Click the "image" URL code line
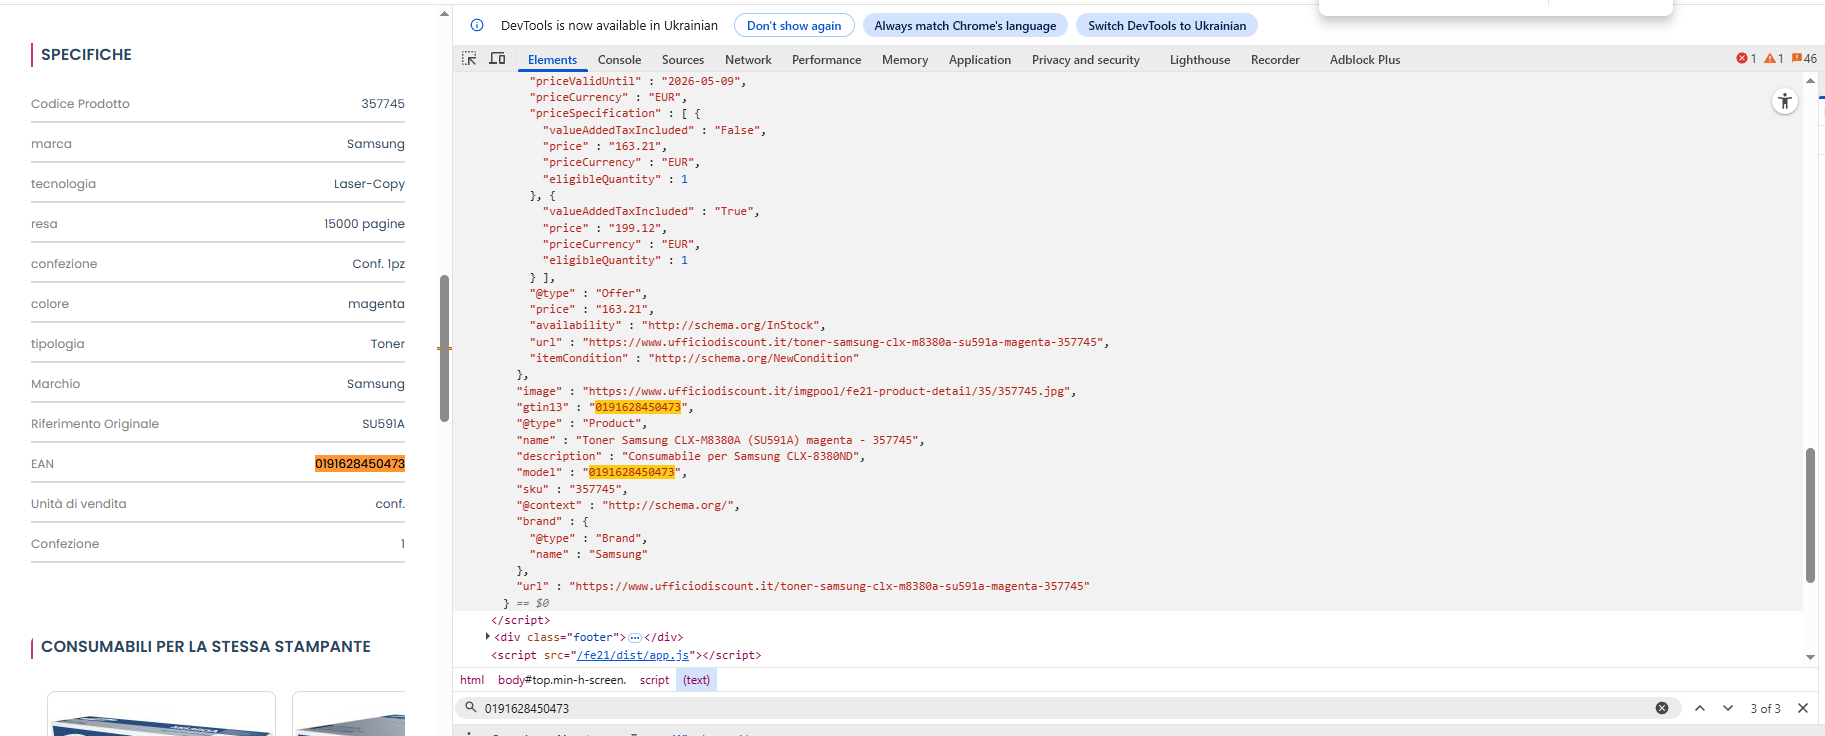 796,391
